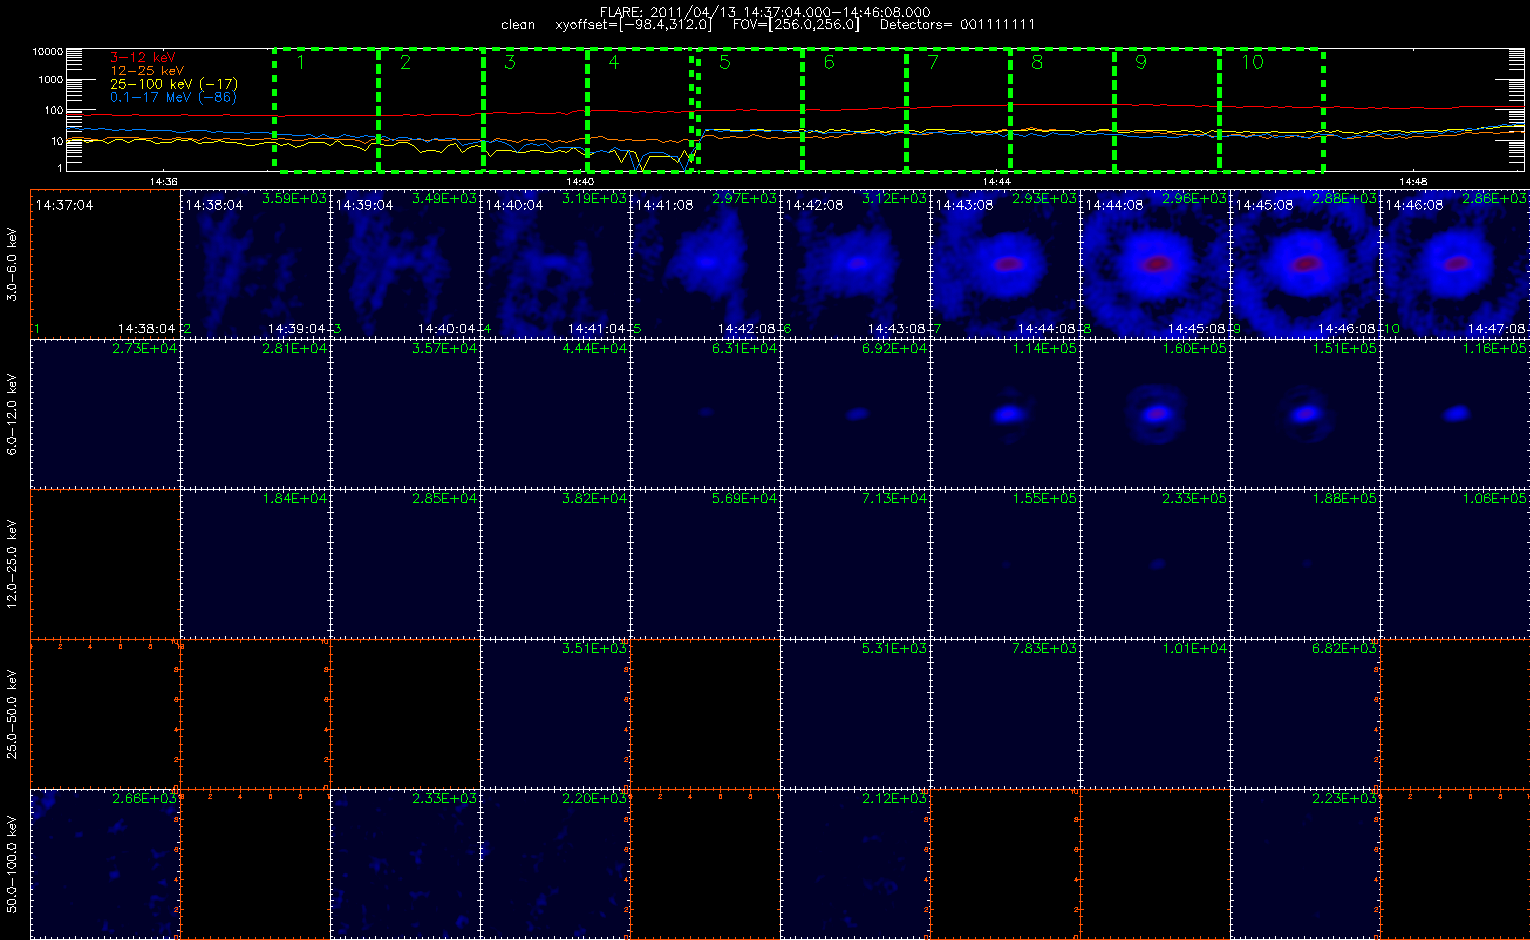
Task: Open the 6-12 keV image with peak 6.92E+04
Action: [x=855, y=413]
